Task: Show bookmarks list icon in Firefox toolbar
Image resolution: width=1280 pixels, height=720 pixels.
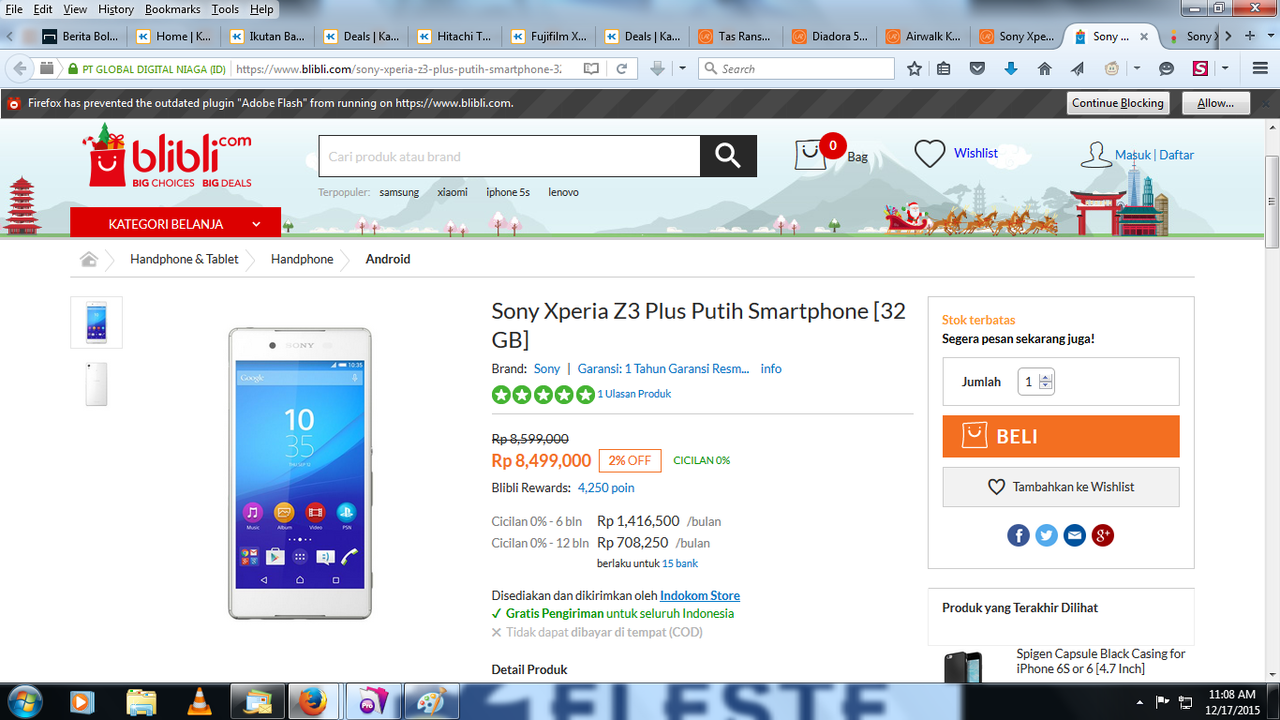Action: point(945,69)
